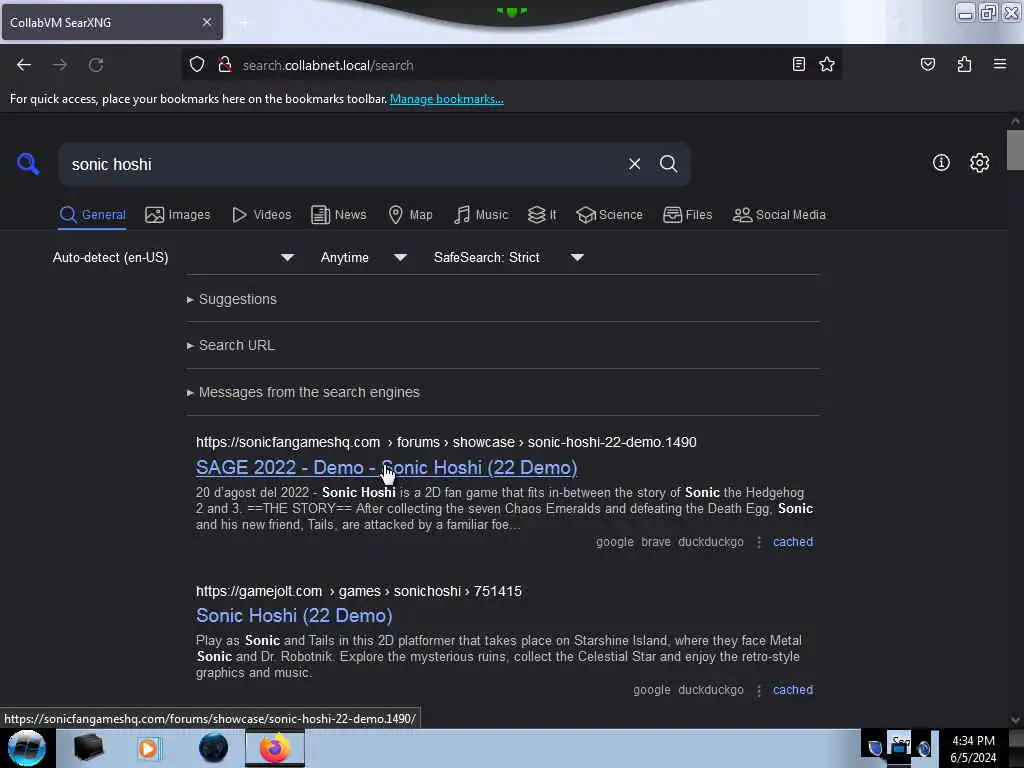Switch to Social Media category
1024x768 pixels.
(x=779, y=215)
